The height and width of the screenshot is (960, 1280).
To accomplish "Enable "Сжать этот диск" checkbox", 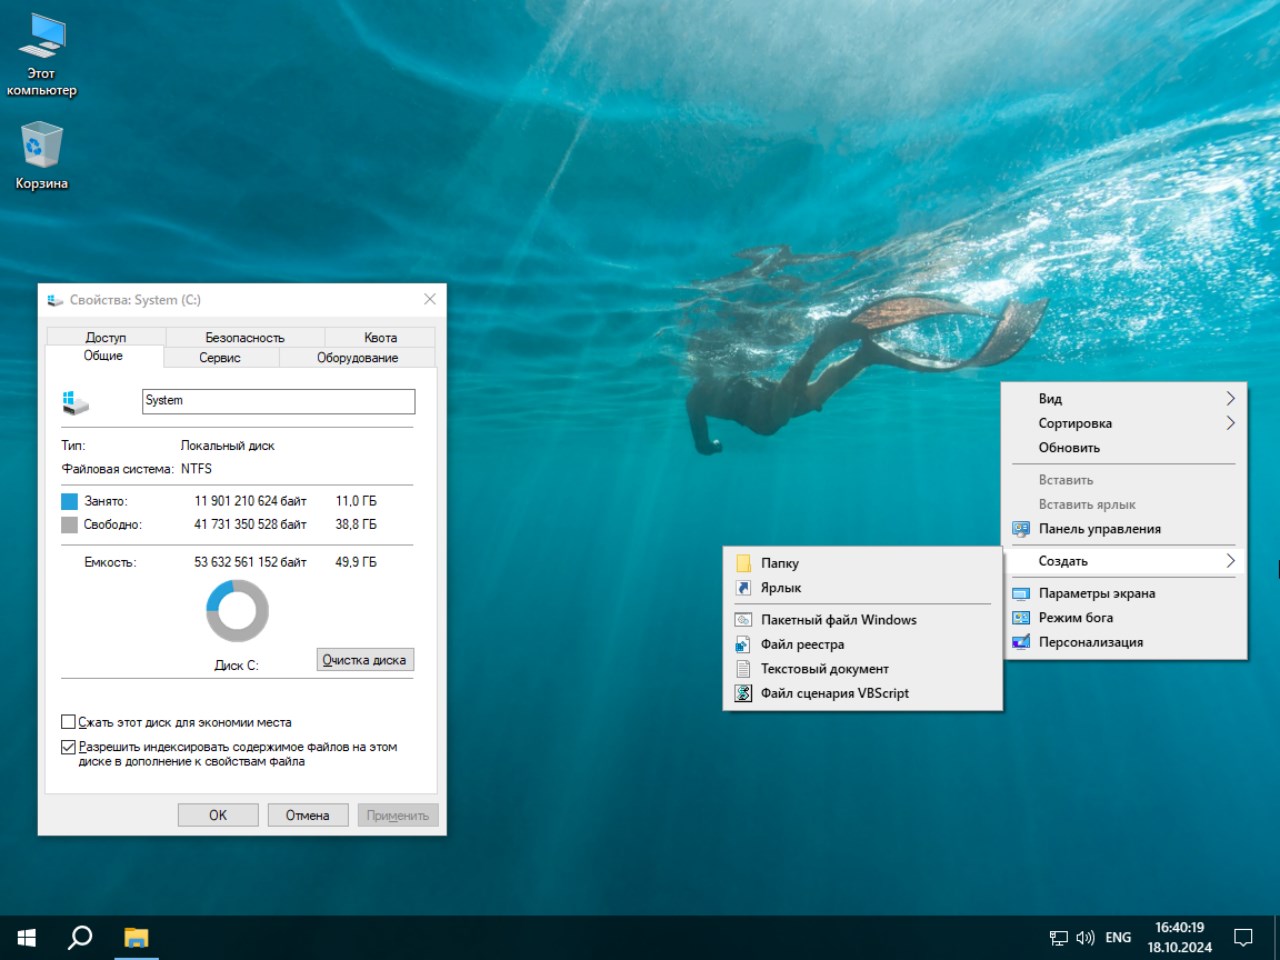I will click(x=69, y=722).
